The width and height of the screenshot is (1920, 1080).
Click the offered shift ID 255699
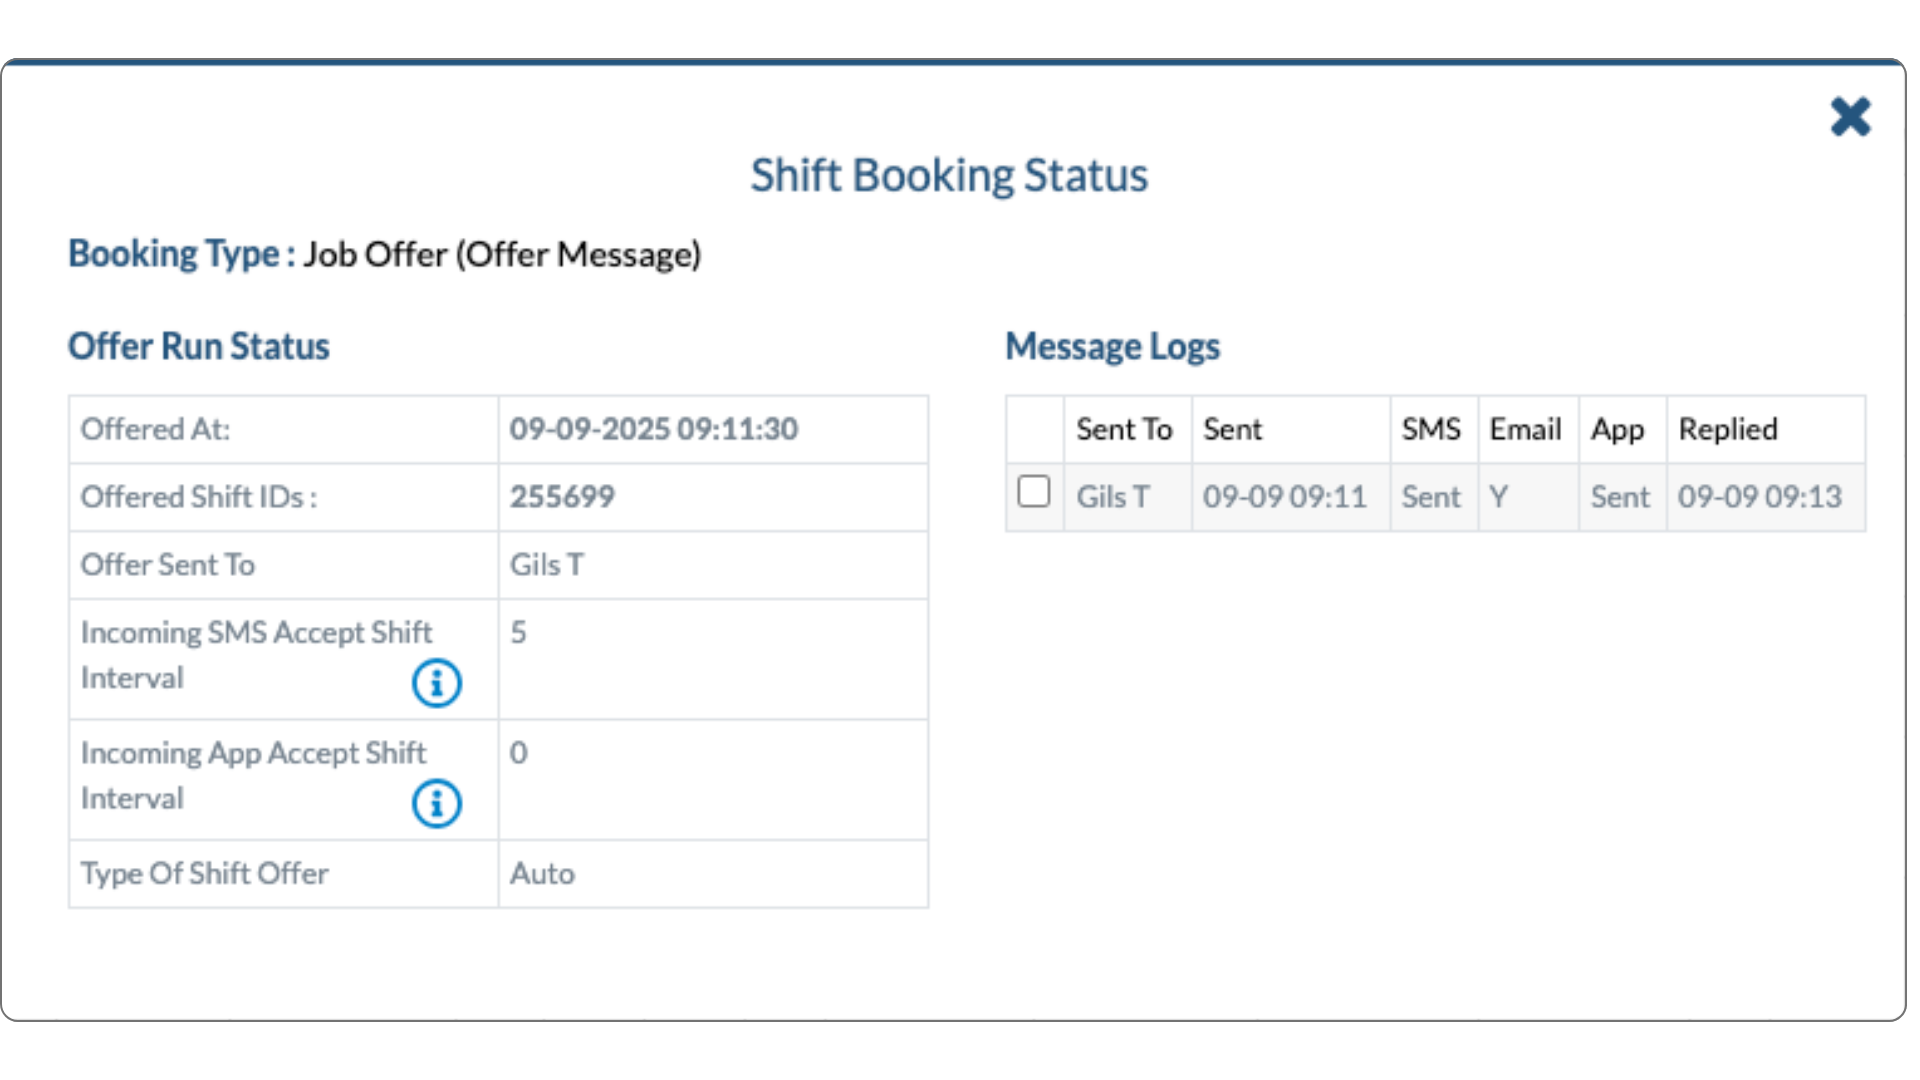point(562,497)
